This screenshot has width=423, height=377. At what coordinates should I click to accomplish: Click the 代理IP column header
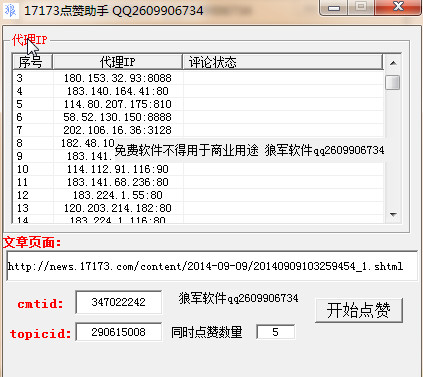tap(117, 62)
